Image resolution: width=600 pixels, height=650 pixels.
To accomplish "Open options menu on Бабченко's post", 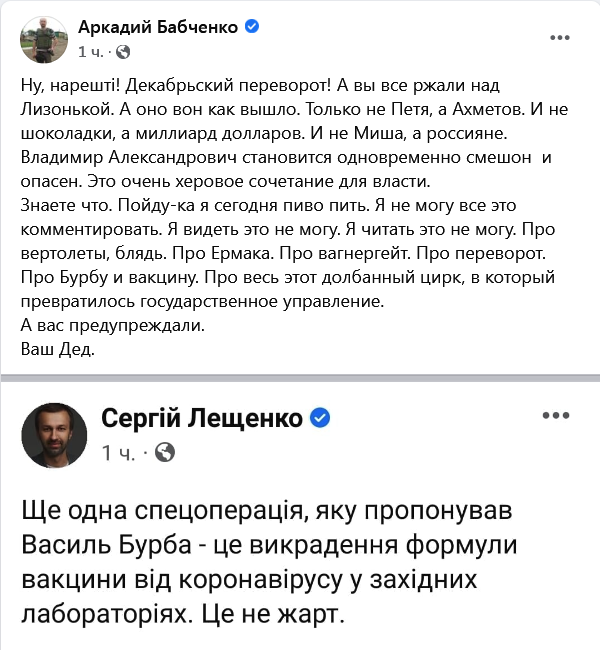I will [560, 38].
